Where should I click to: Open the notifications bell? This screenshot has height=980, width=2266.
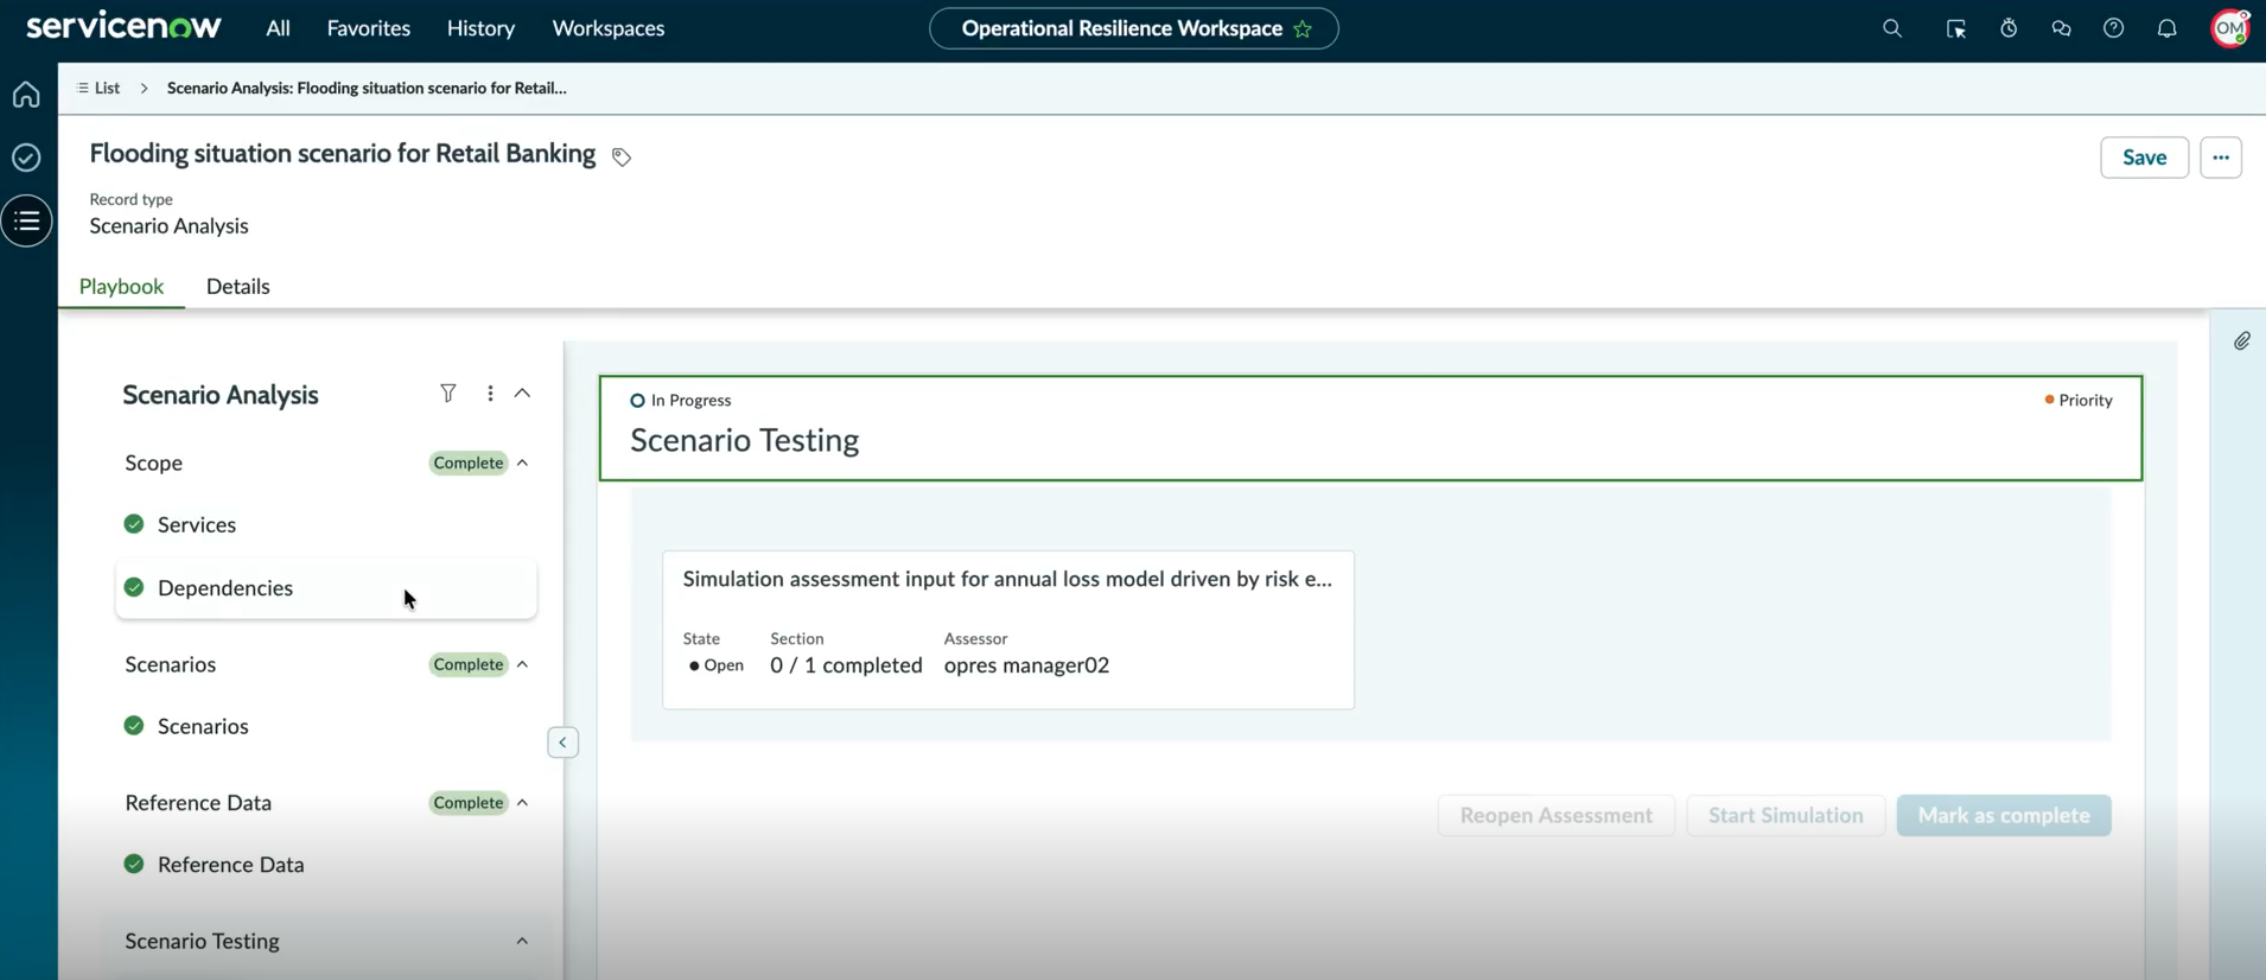(x=2167, y=28)
